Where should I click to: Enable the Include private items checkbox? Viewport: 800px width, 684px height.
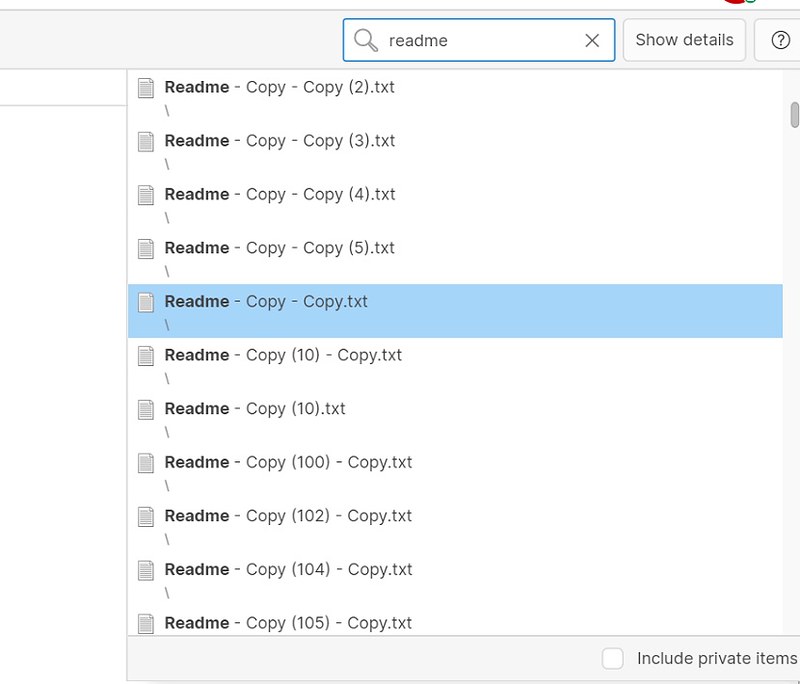point(612,658)
